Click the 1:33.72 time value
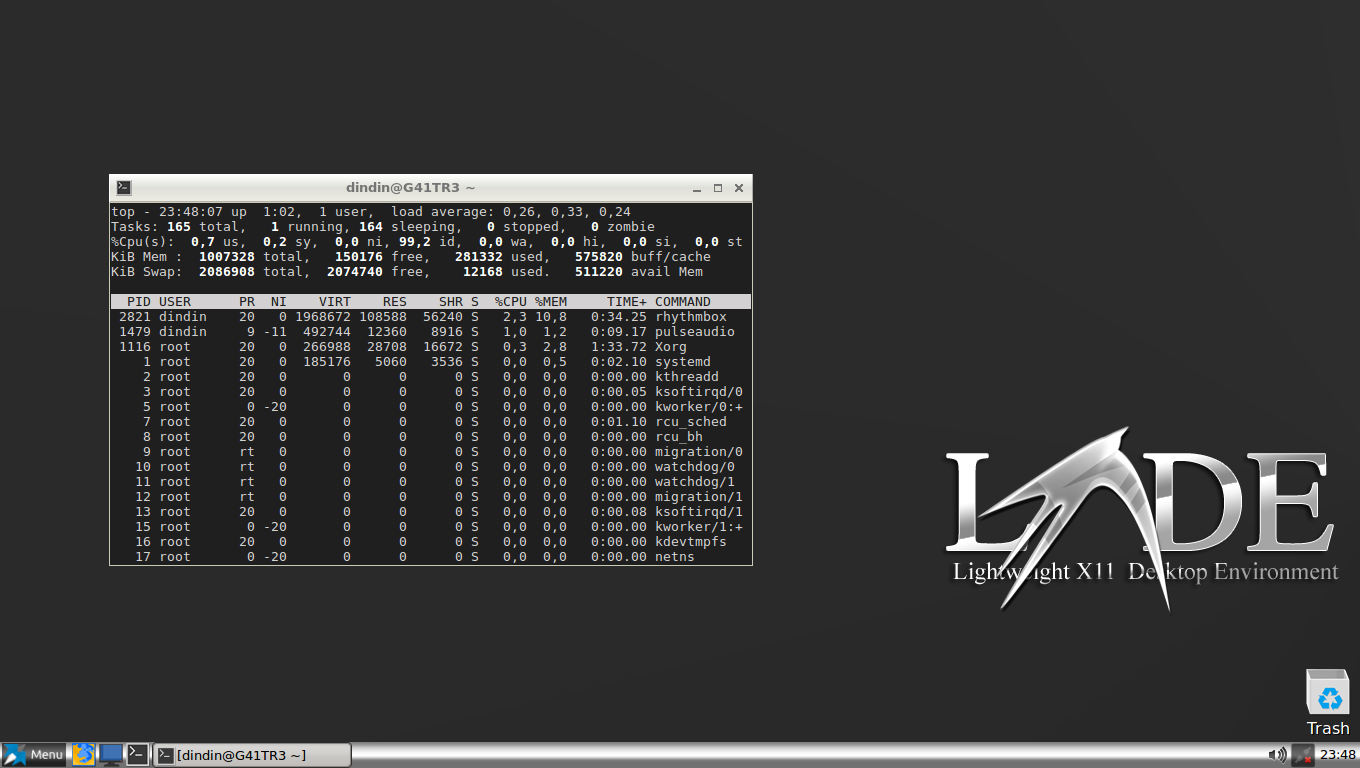Screen dimensions: 1360x768 pos(619,347)
